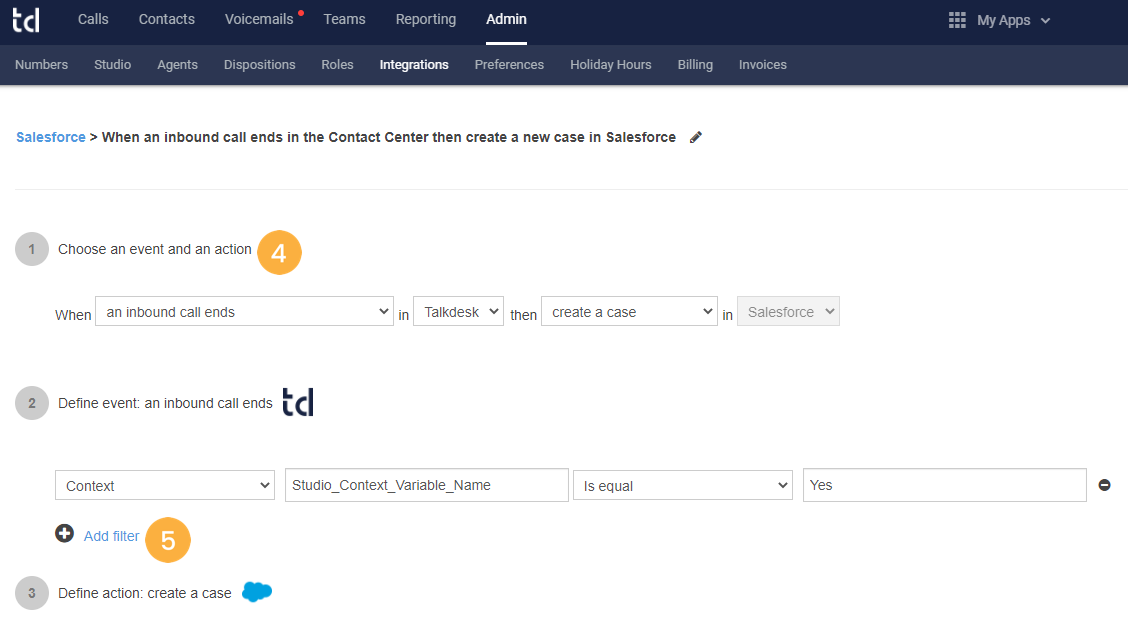Viewport: 1128px width, 641px height.
Task: Open the Roles admin section
Action: [x=337, y=65]
